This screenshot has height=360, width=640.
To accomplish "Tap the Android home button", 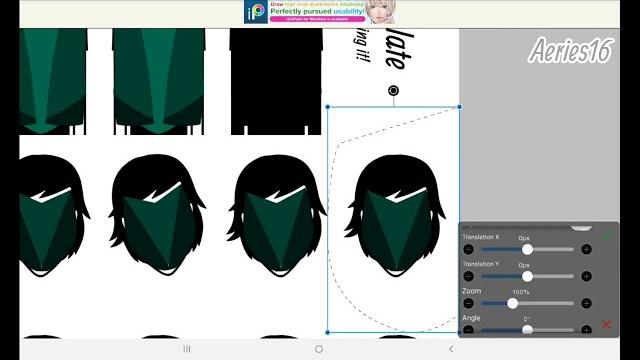I will coord(319,349).
